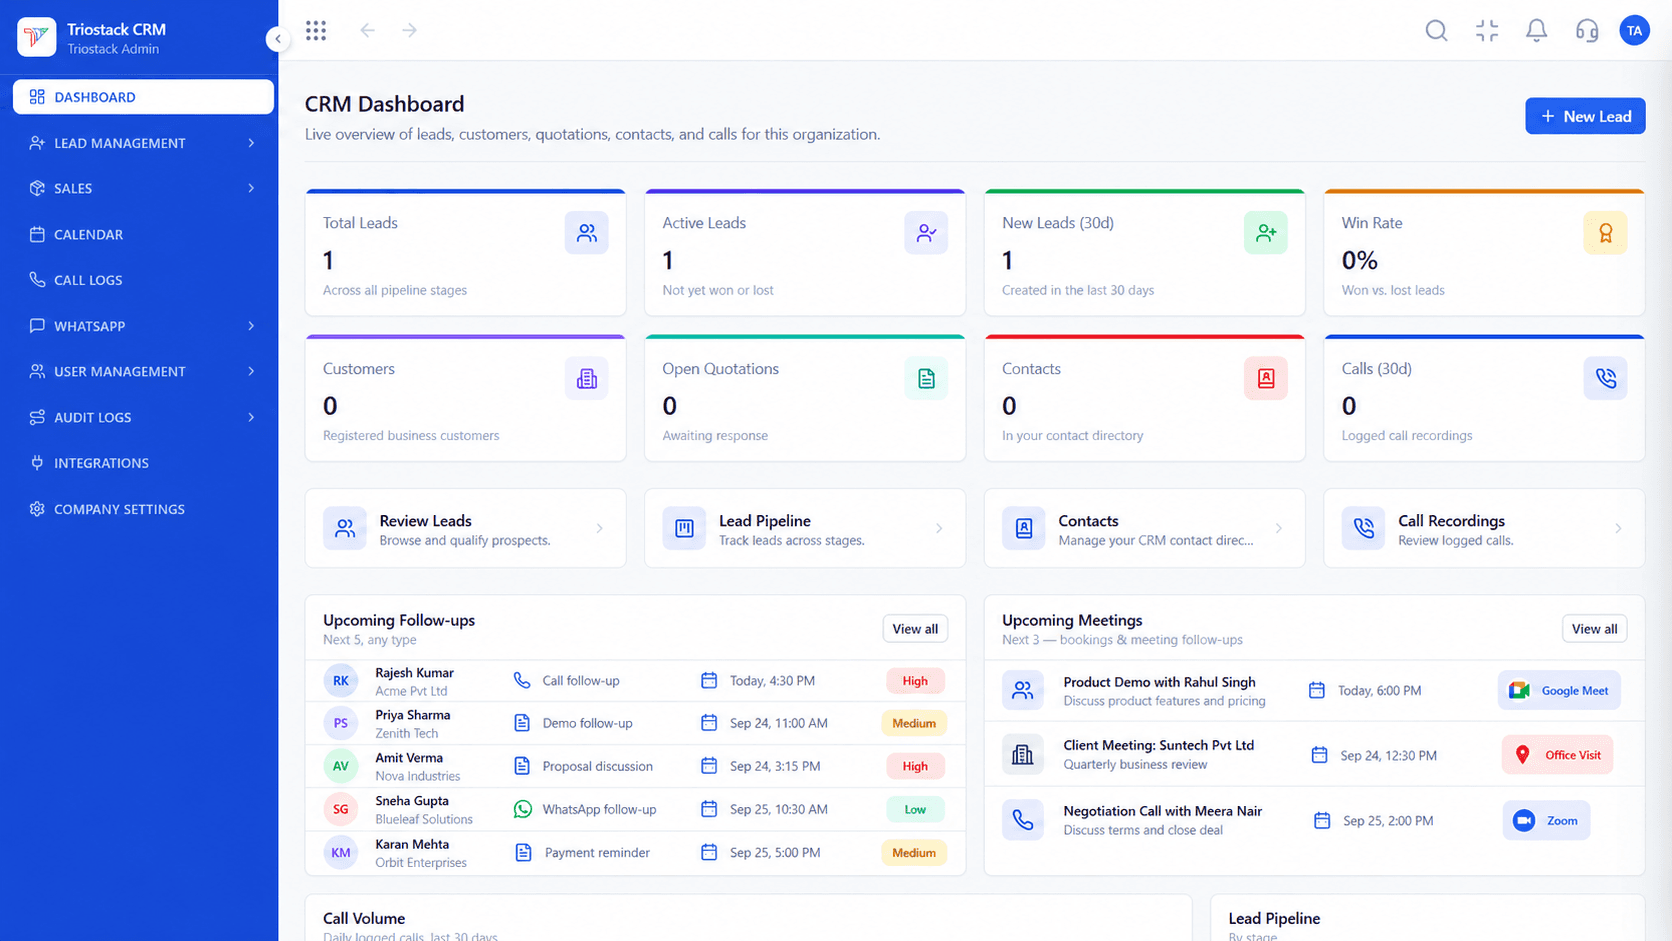Open the Call Recordings quick card
The image size is (1672, 941).
(x=1484, y=529)
